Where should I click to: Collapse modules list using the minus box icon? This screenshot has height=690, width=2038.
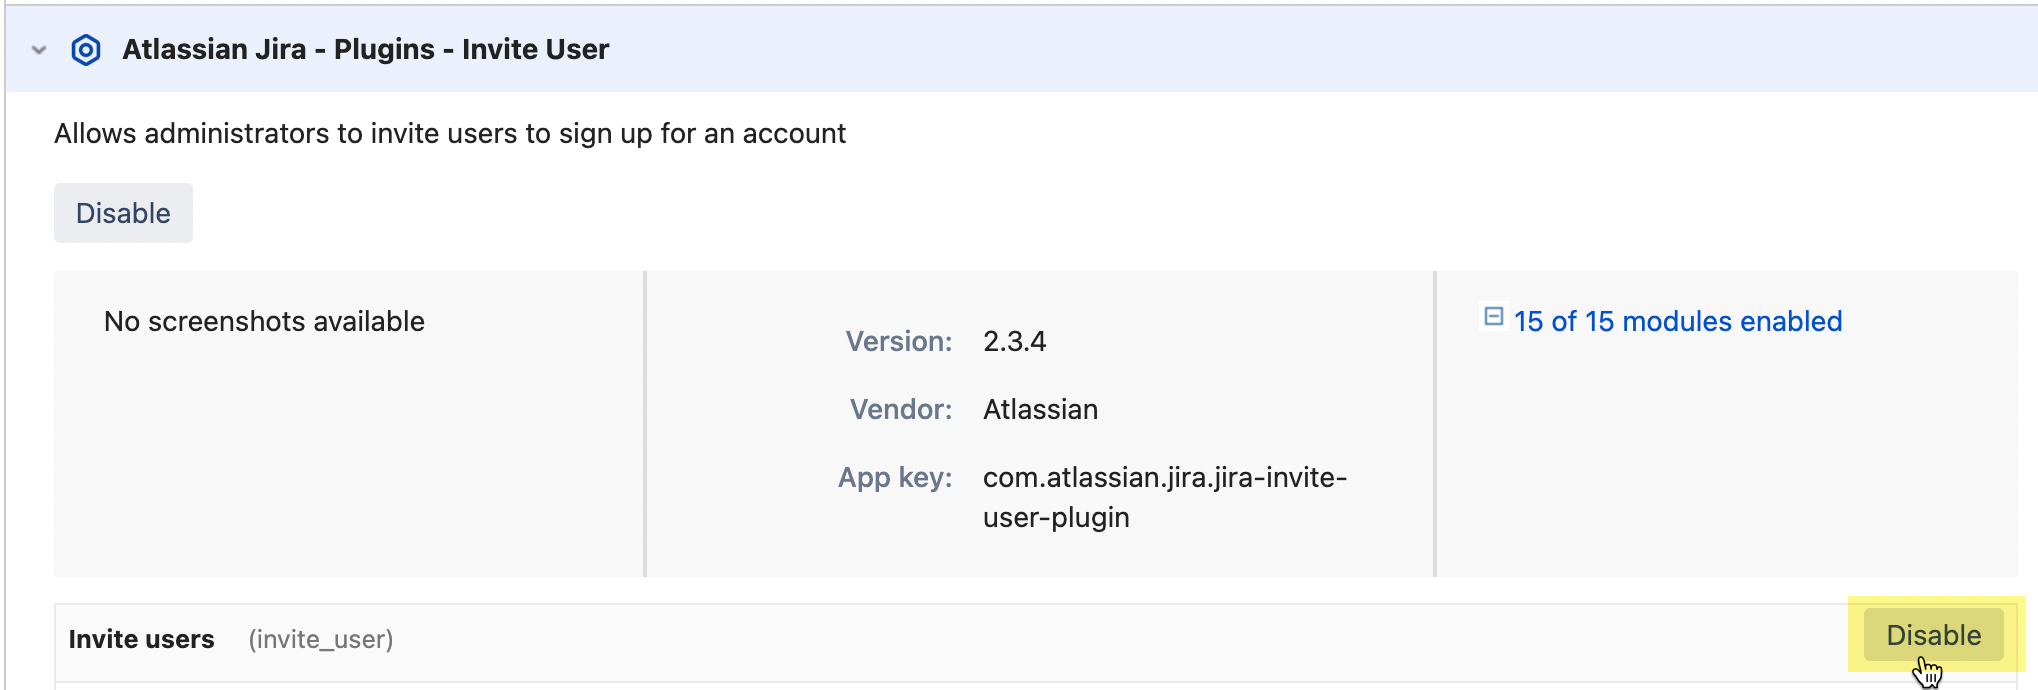1493,317
